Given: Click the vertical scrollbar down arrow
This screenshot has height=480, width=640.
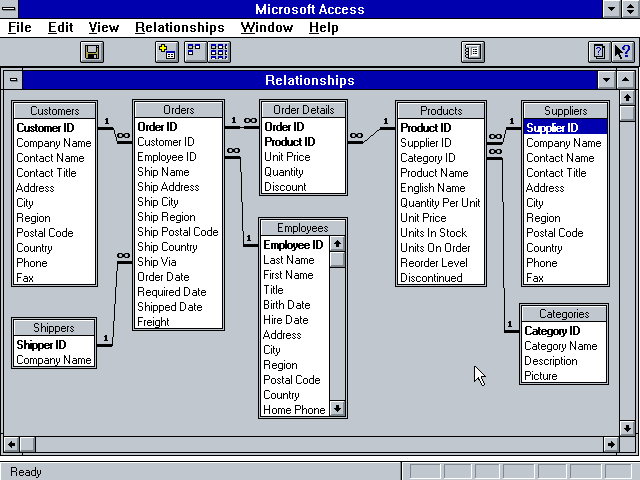Looking at the screenshot, I should tap(627, 427).
